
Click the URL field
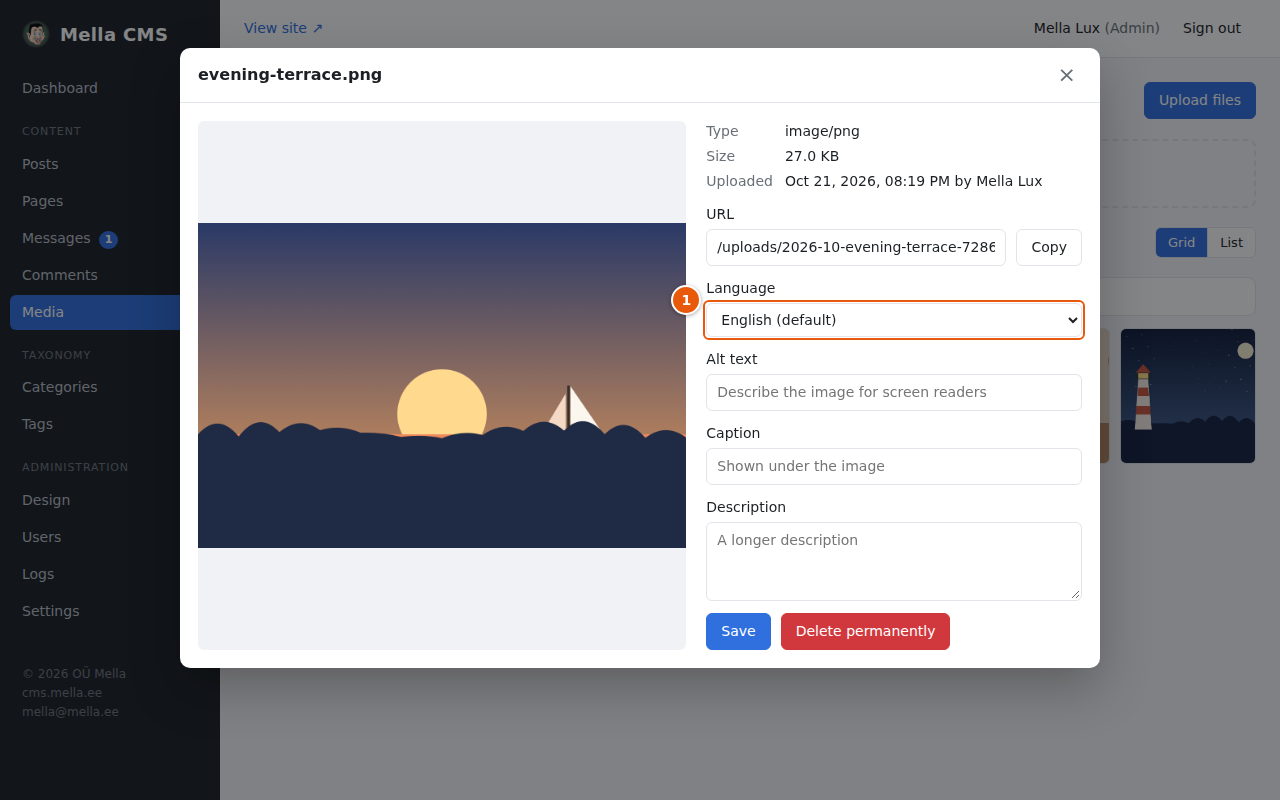(856, 247)
